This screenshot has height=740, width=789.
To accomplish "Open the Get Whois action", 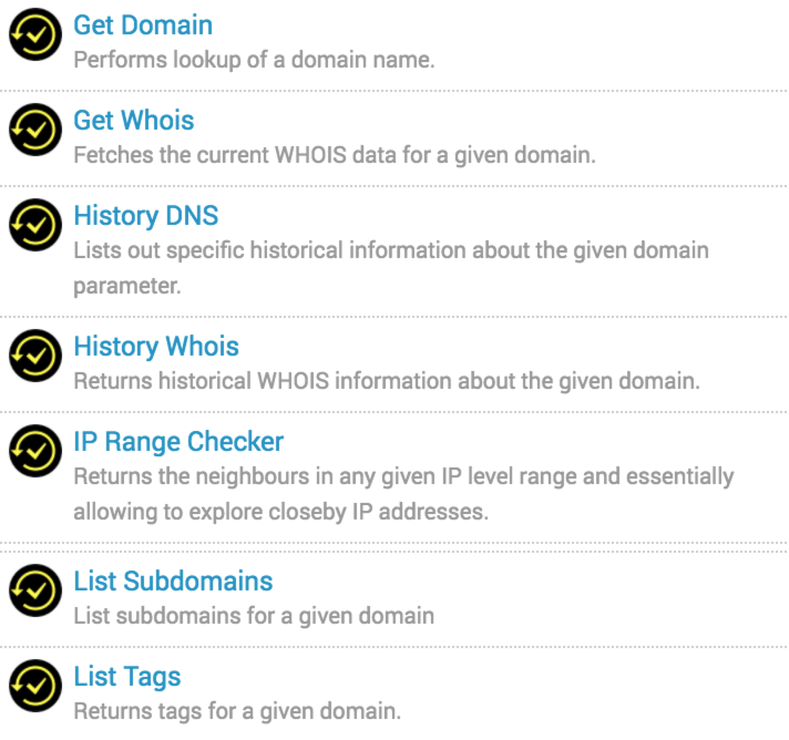I will pyautogui.click(x=134, y=120).
